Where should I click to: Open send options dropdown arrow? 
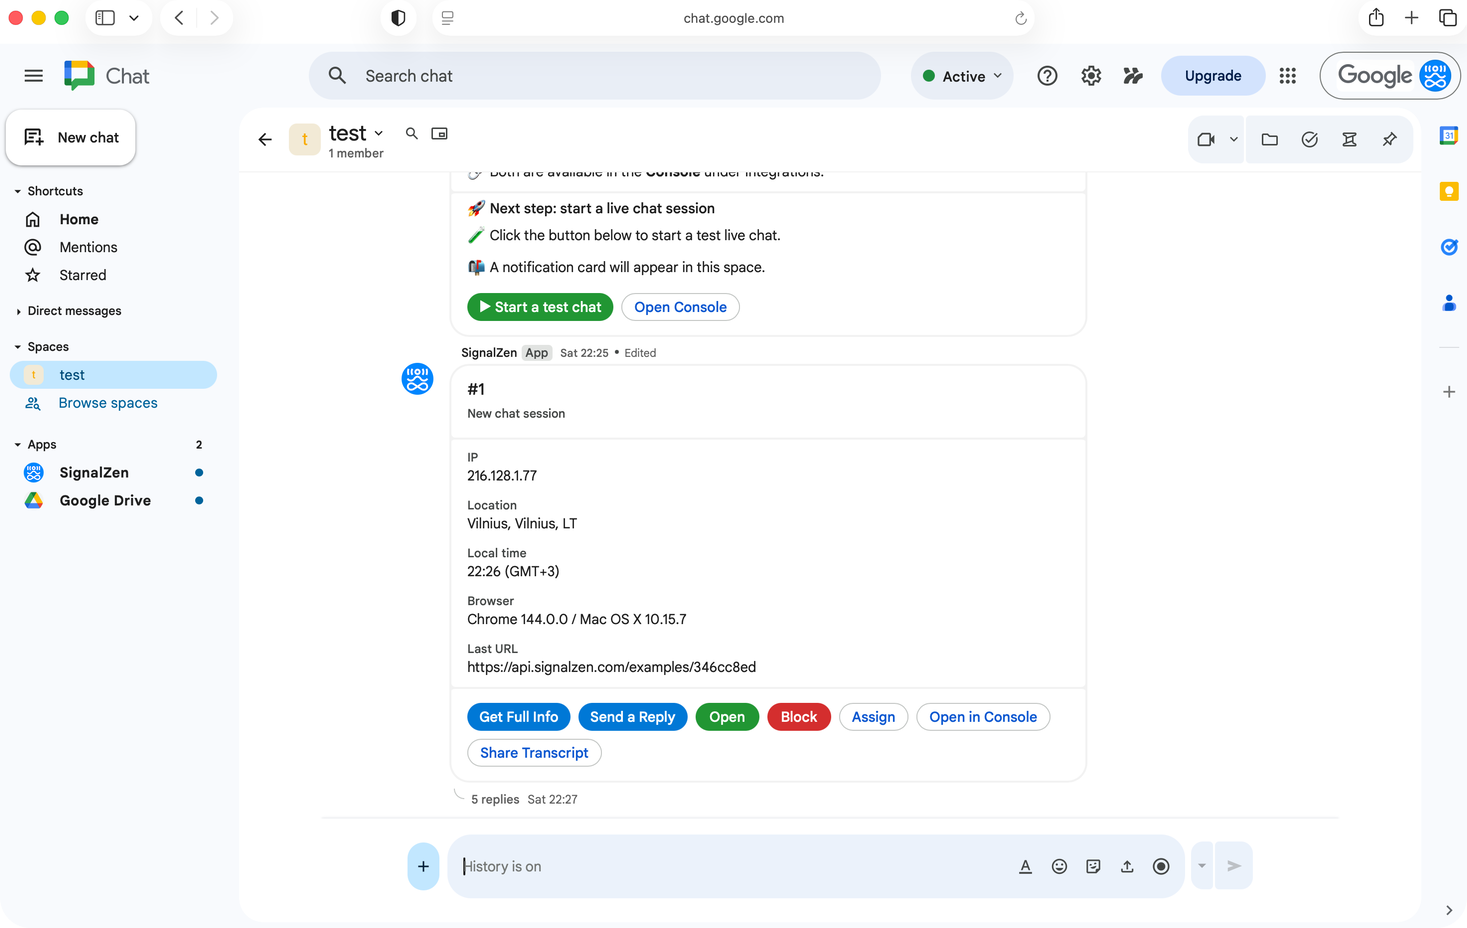1202,866
